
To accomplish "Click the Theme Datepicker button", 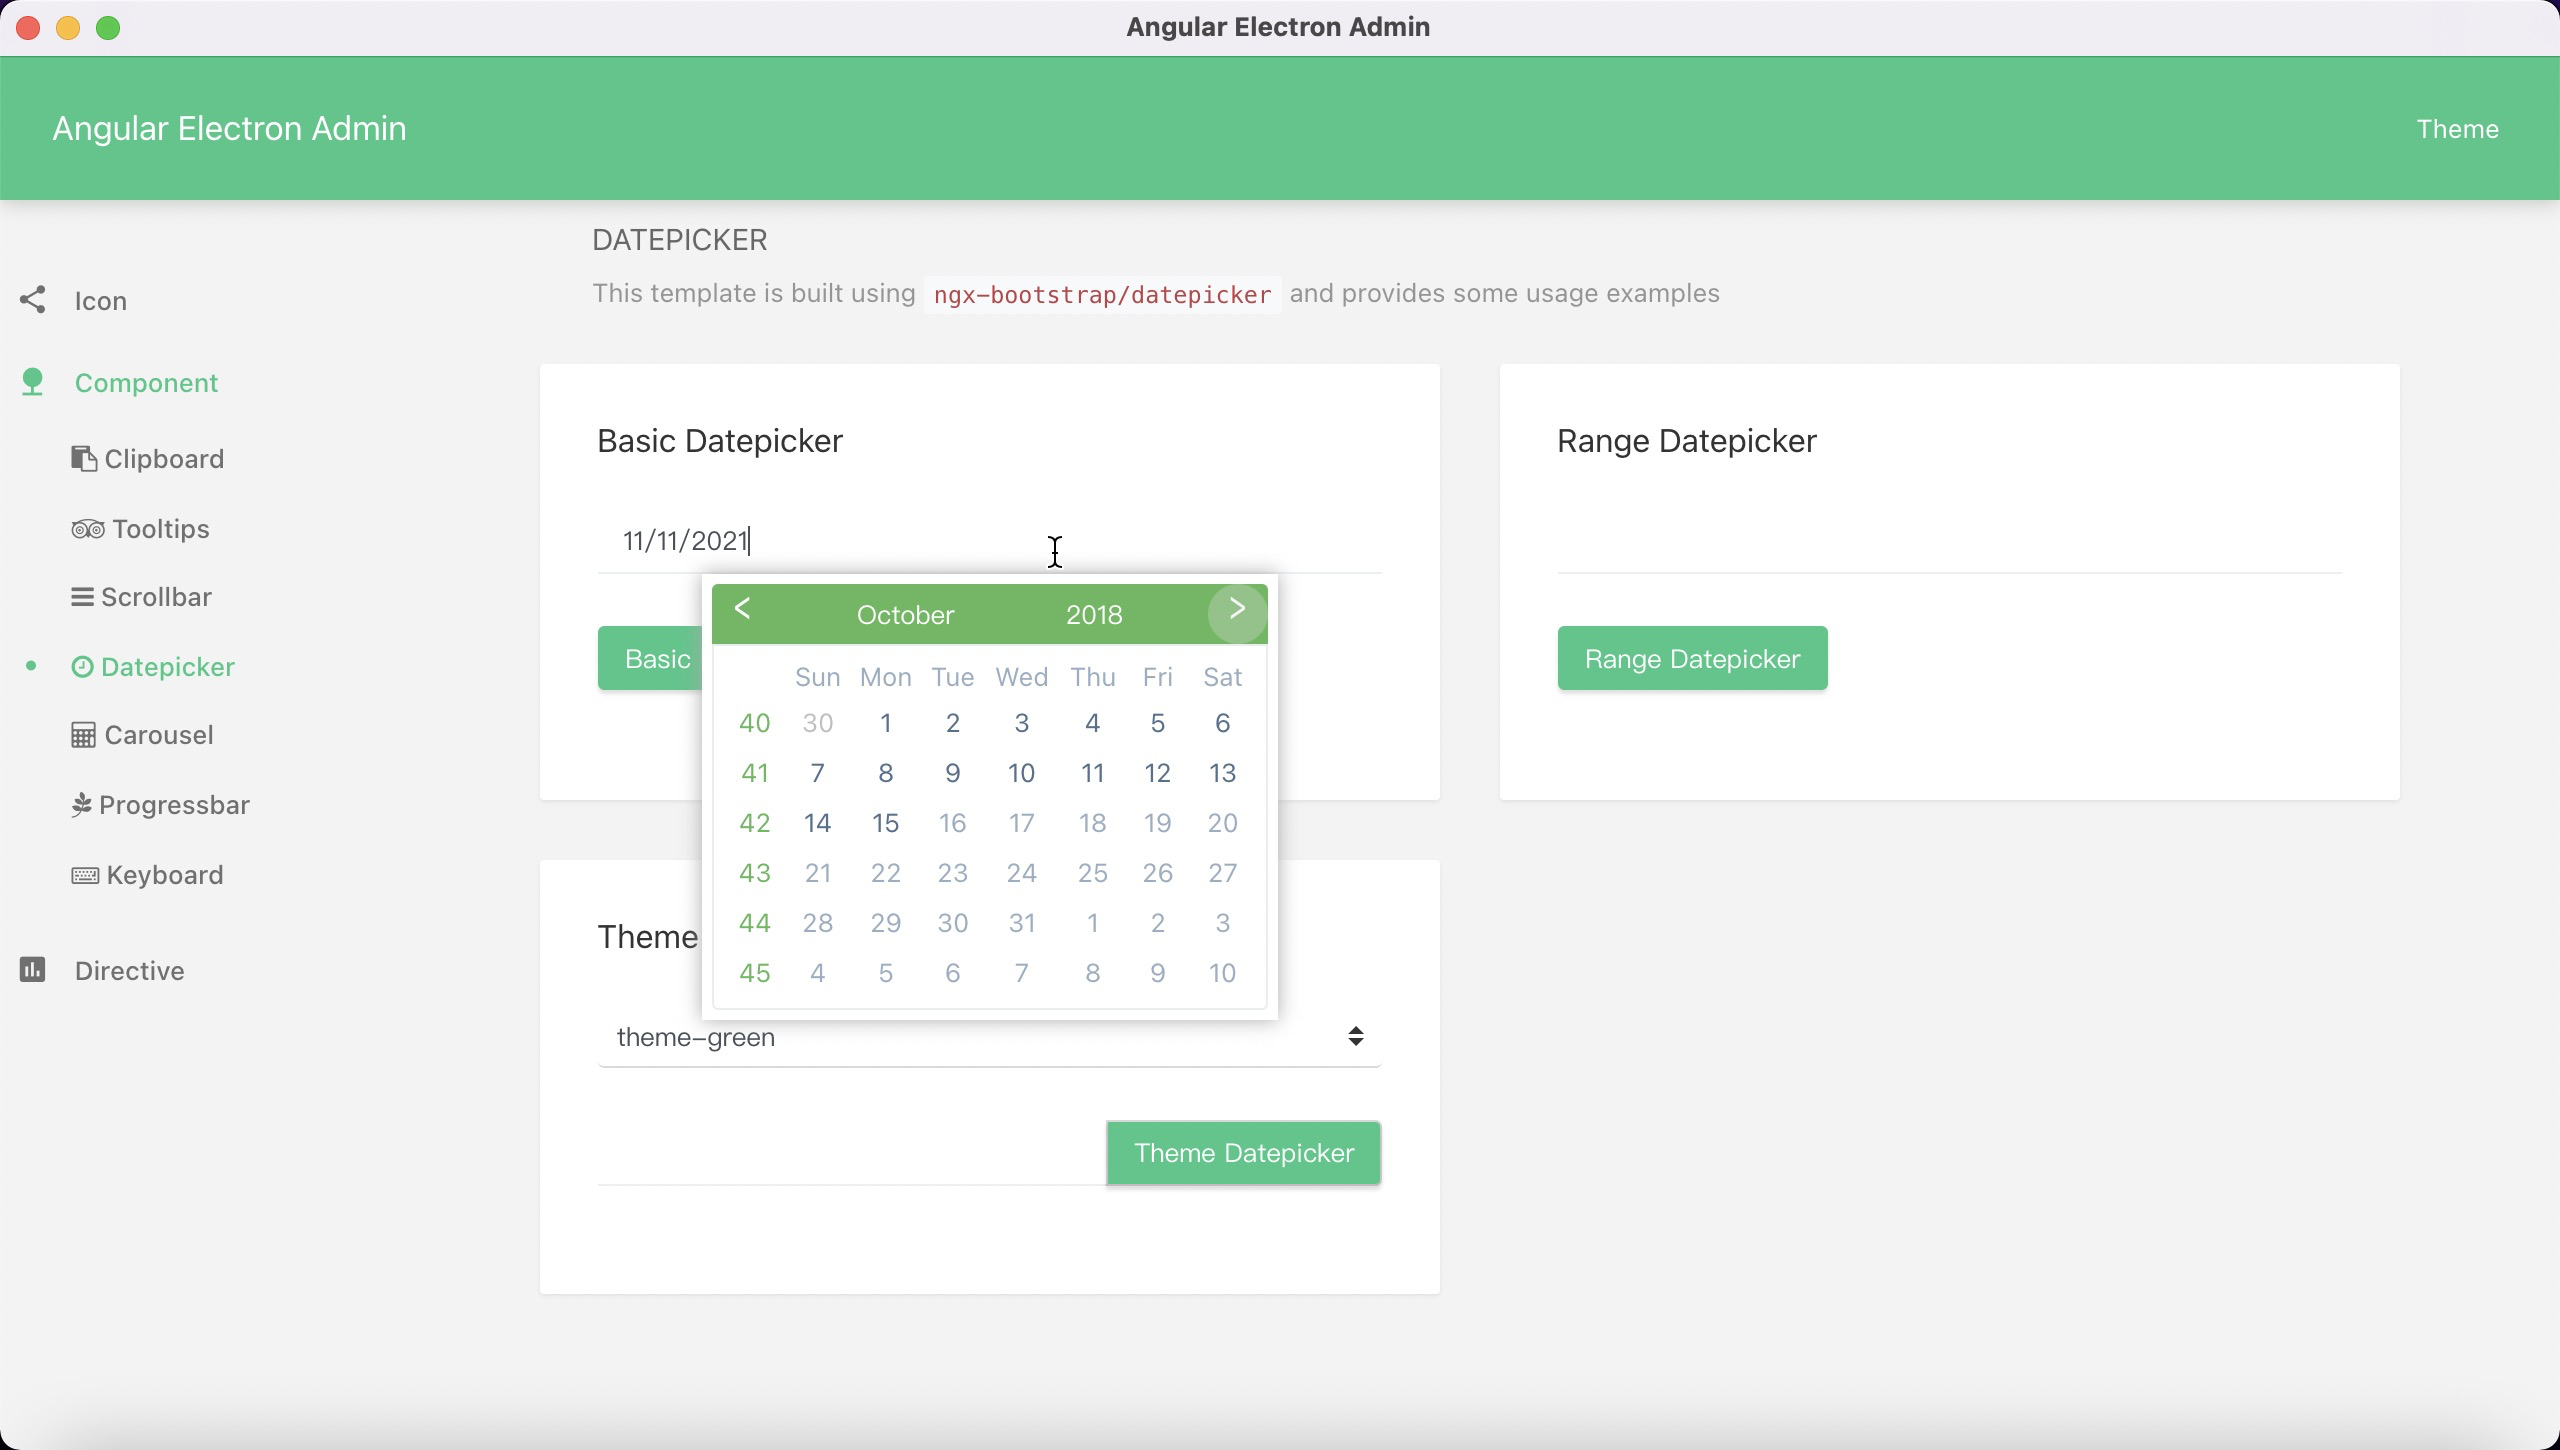I will click(x=1243, y=1153).
